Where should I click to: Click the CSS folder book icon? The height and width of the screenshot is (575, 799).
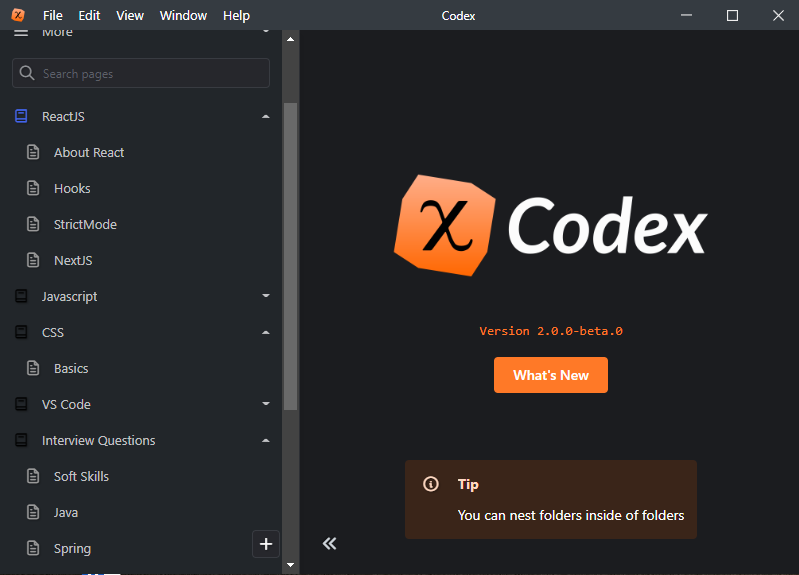[x=21, y=333]
